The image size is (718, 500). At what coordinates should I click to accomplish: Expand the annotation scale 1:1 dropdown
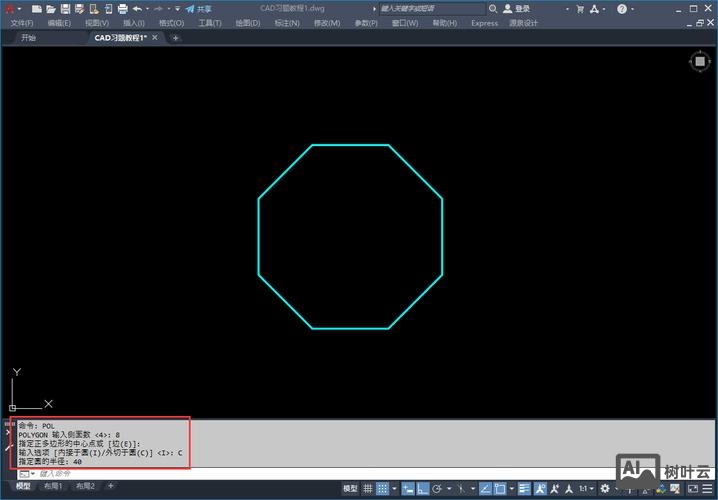[x=585, y=488]
